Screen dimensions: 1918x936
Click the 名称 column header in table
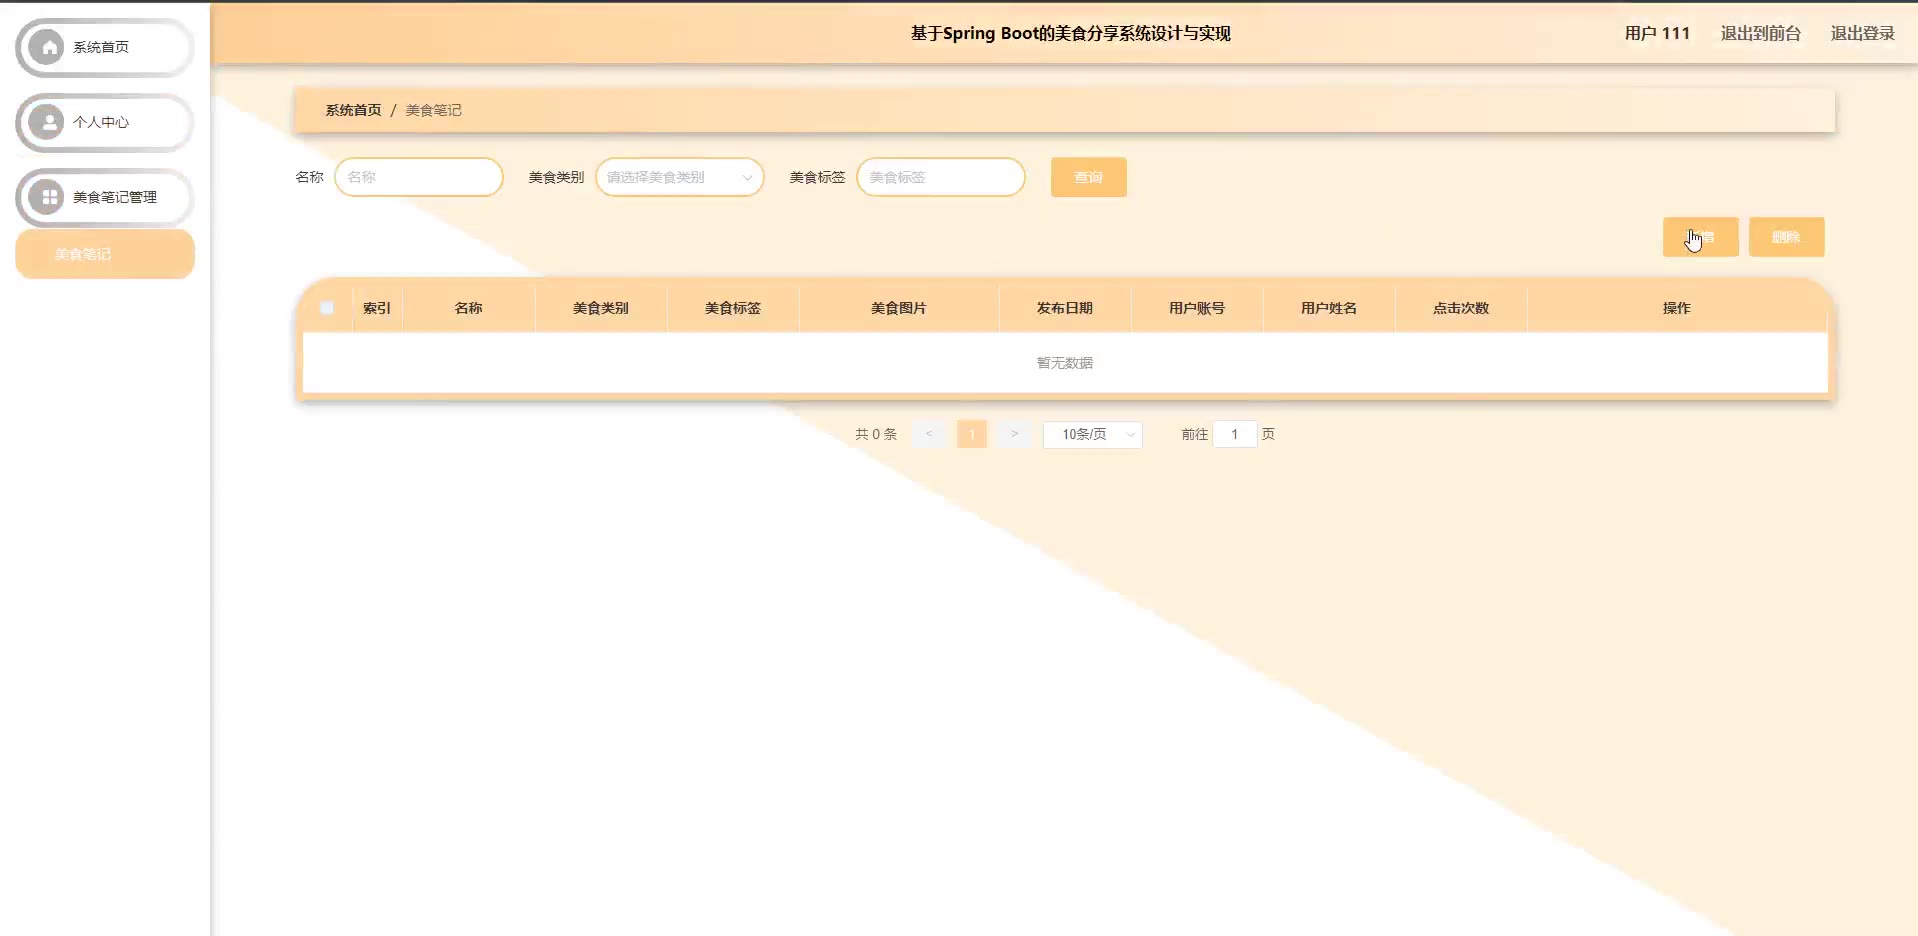pyautogui.click(x=469, y=308)
